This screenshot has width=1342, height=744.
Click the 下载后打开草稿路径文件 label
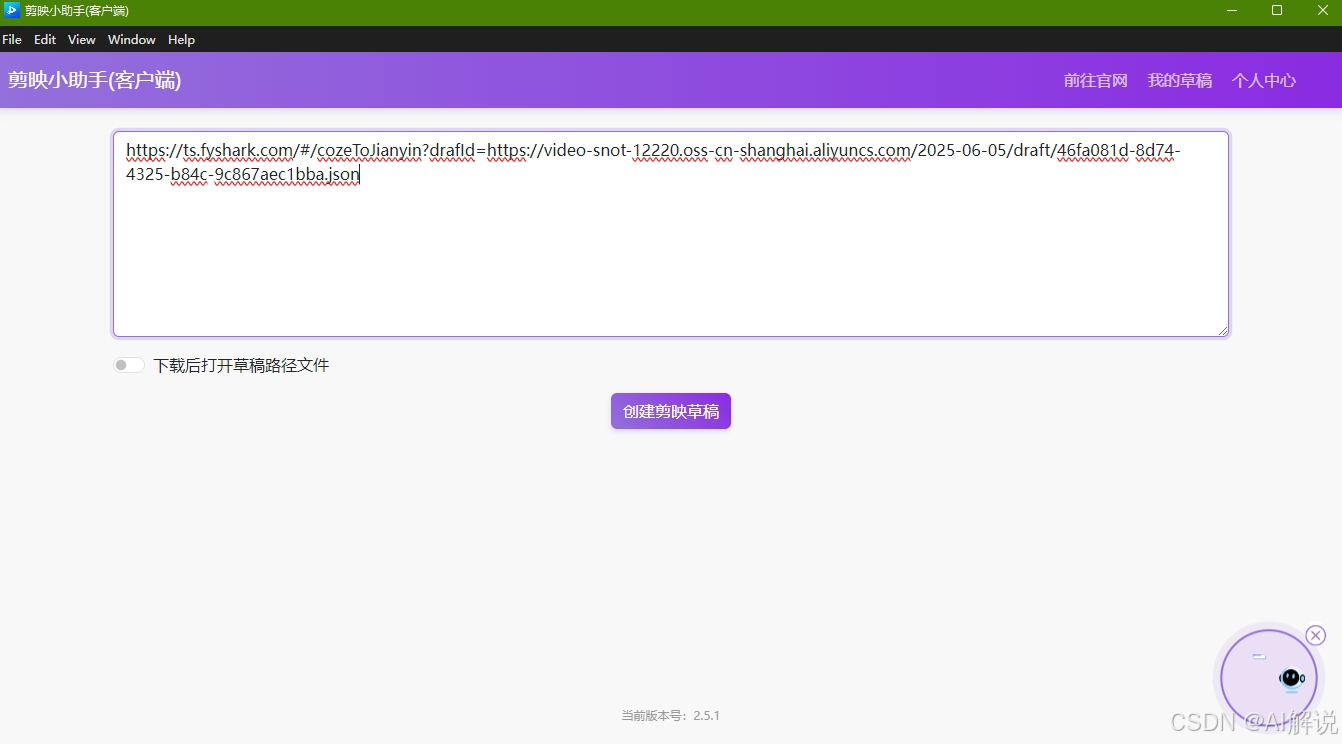click(241, 365)
